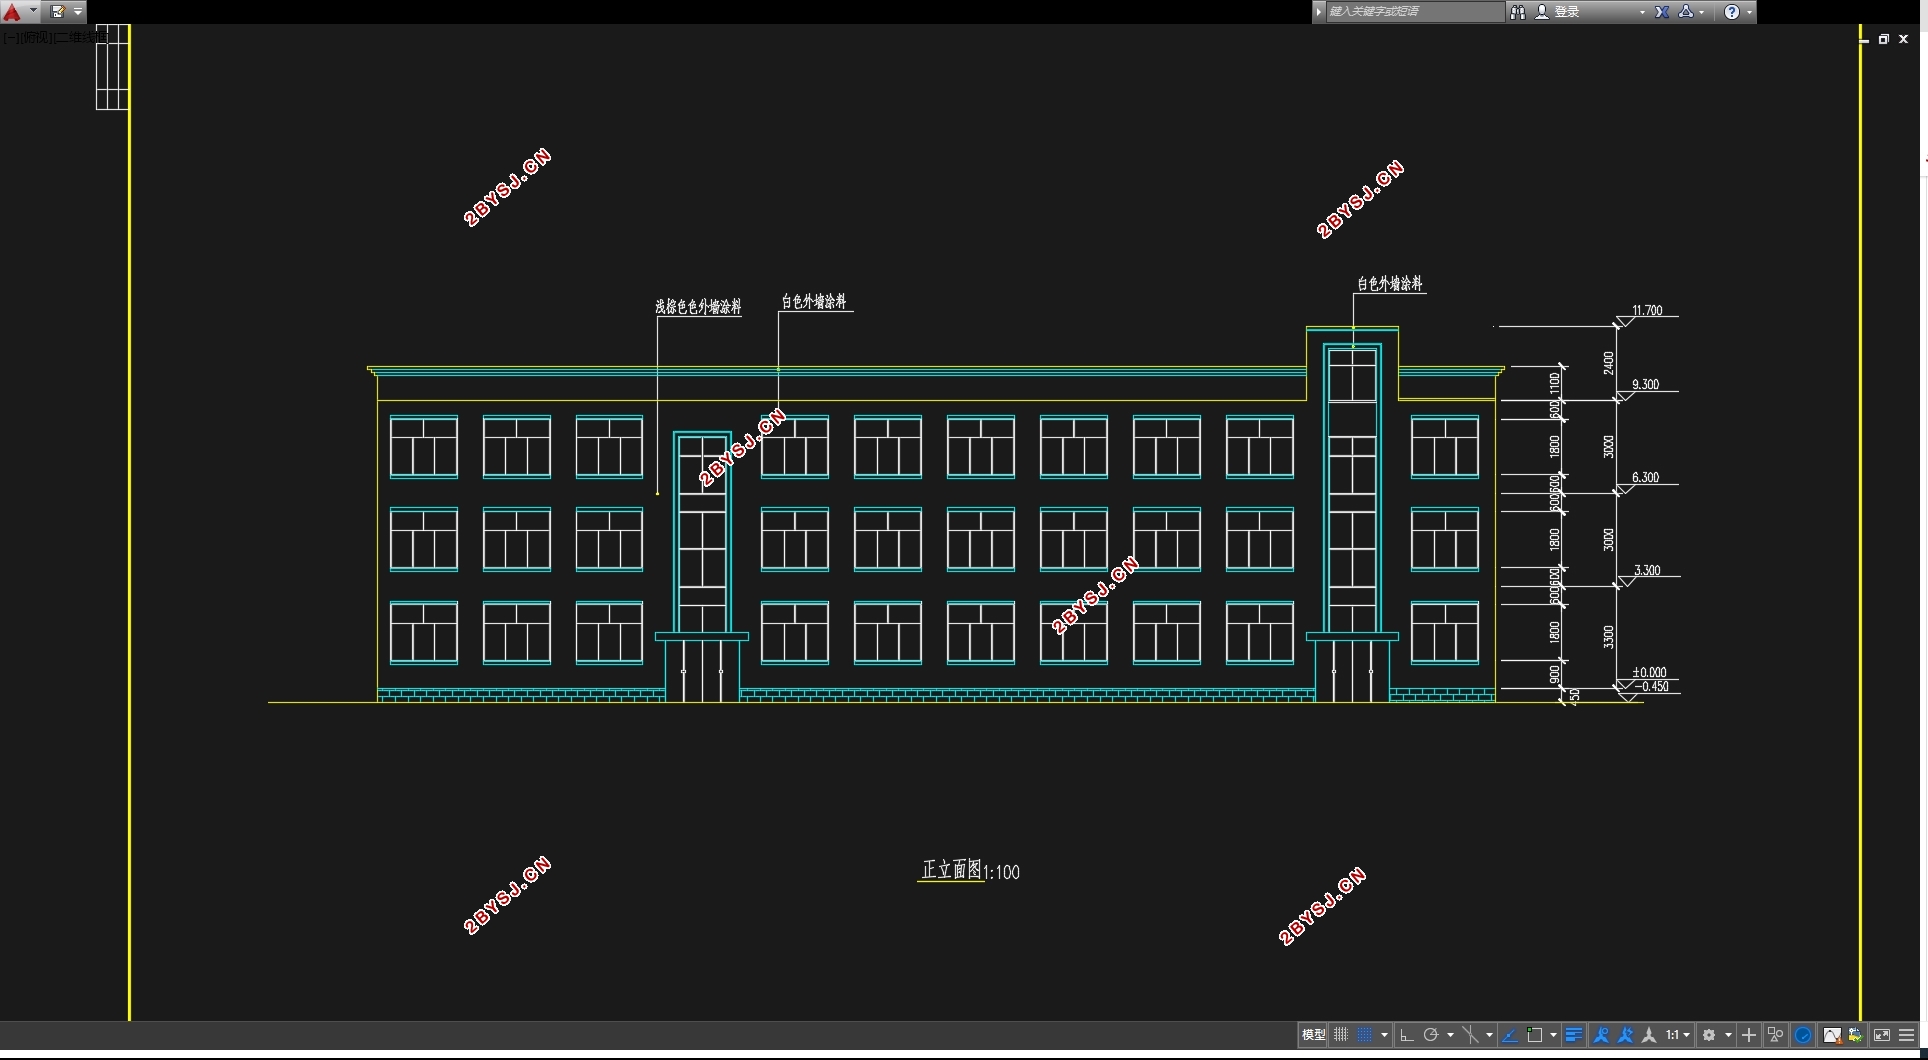Screen dimensions: 1928x1060
Task: Click the workspace switching gear icon
Action: [x=1709, y=1035]
